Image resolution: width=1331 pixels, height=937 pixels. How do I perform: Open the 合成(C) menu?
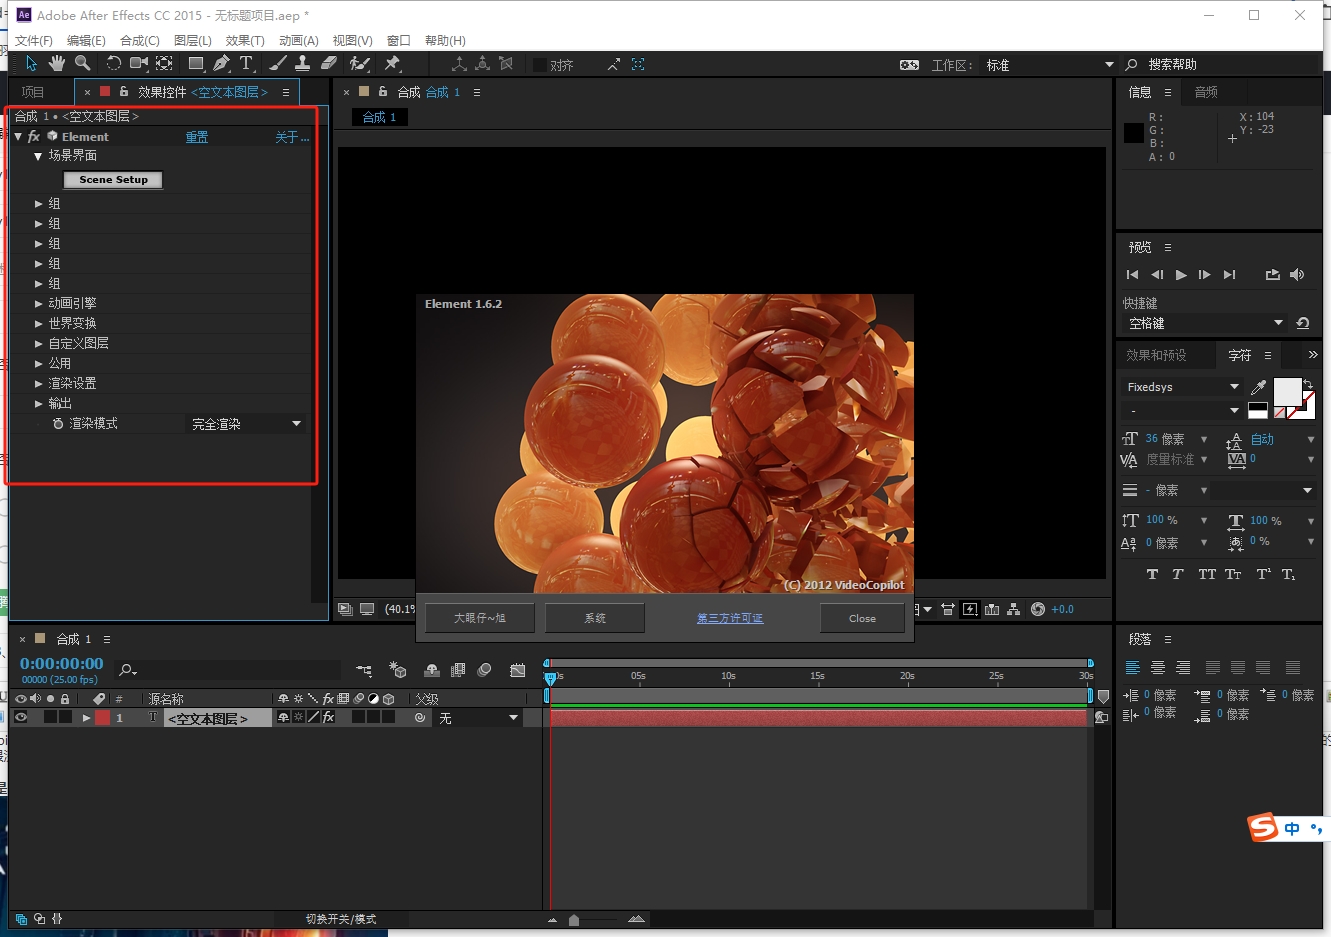[140, 41]
